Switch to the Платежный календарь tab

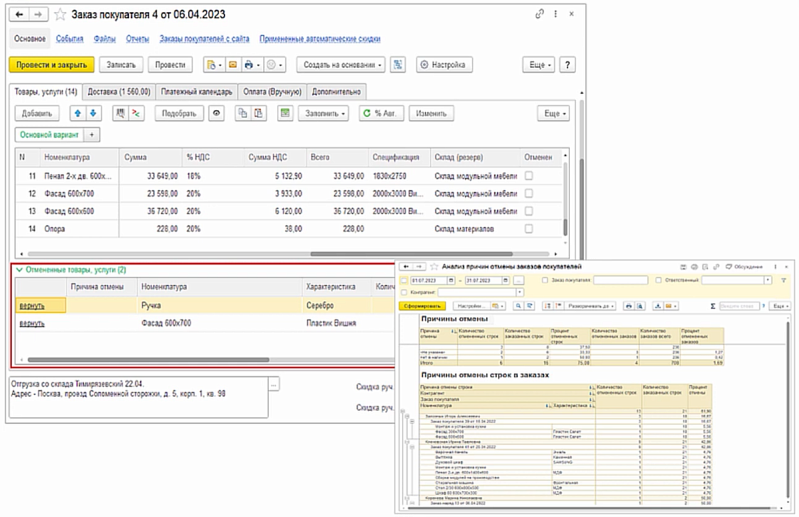pyautogui.click(x=197, y=92)
